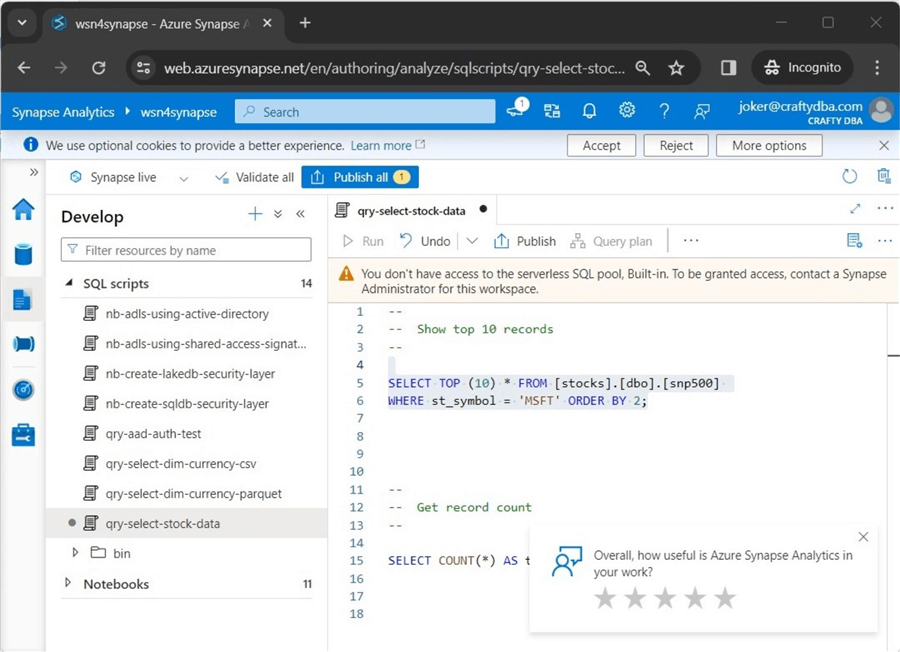Rate five stars in survey
This screenshot has width=900, height=652.
click(725, 598)
